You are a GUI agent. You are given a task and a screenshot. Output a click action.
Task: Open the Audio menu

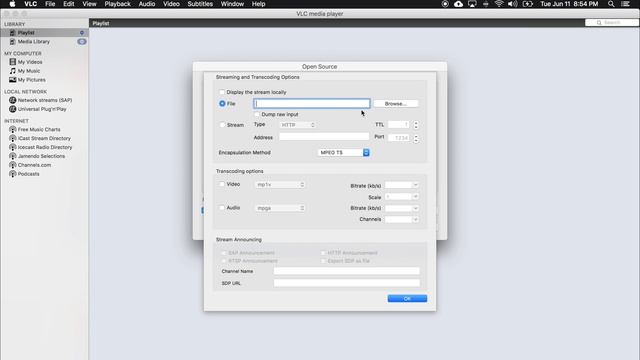(147, 4)
